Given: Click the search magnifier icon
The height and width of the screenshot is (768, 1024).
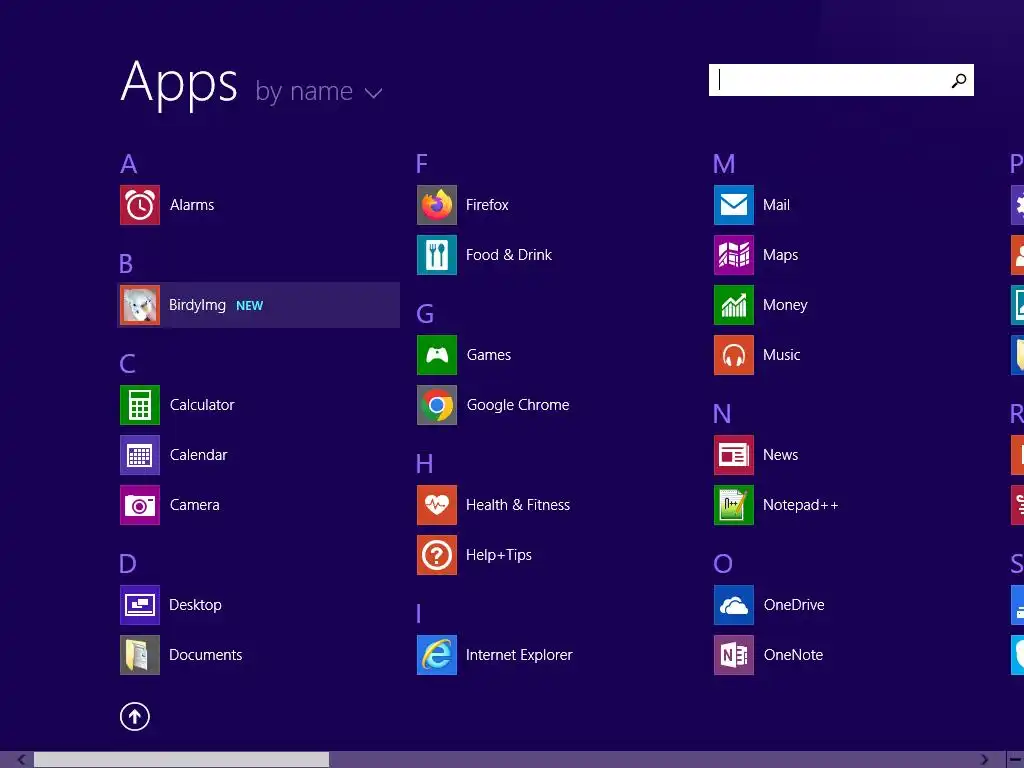Looking at the screenshot, I should click(x=959, y=80).
